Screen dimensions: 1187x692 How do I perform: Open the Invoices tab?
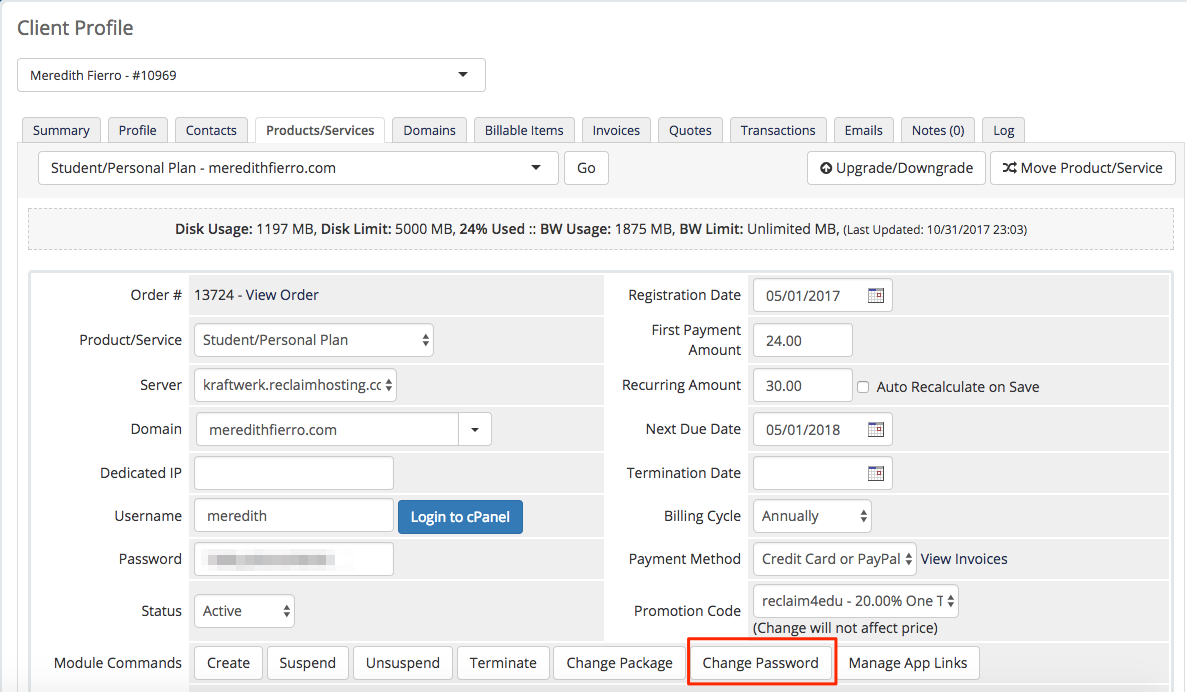coord(616,130)
